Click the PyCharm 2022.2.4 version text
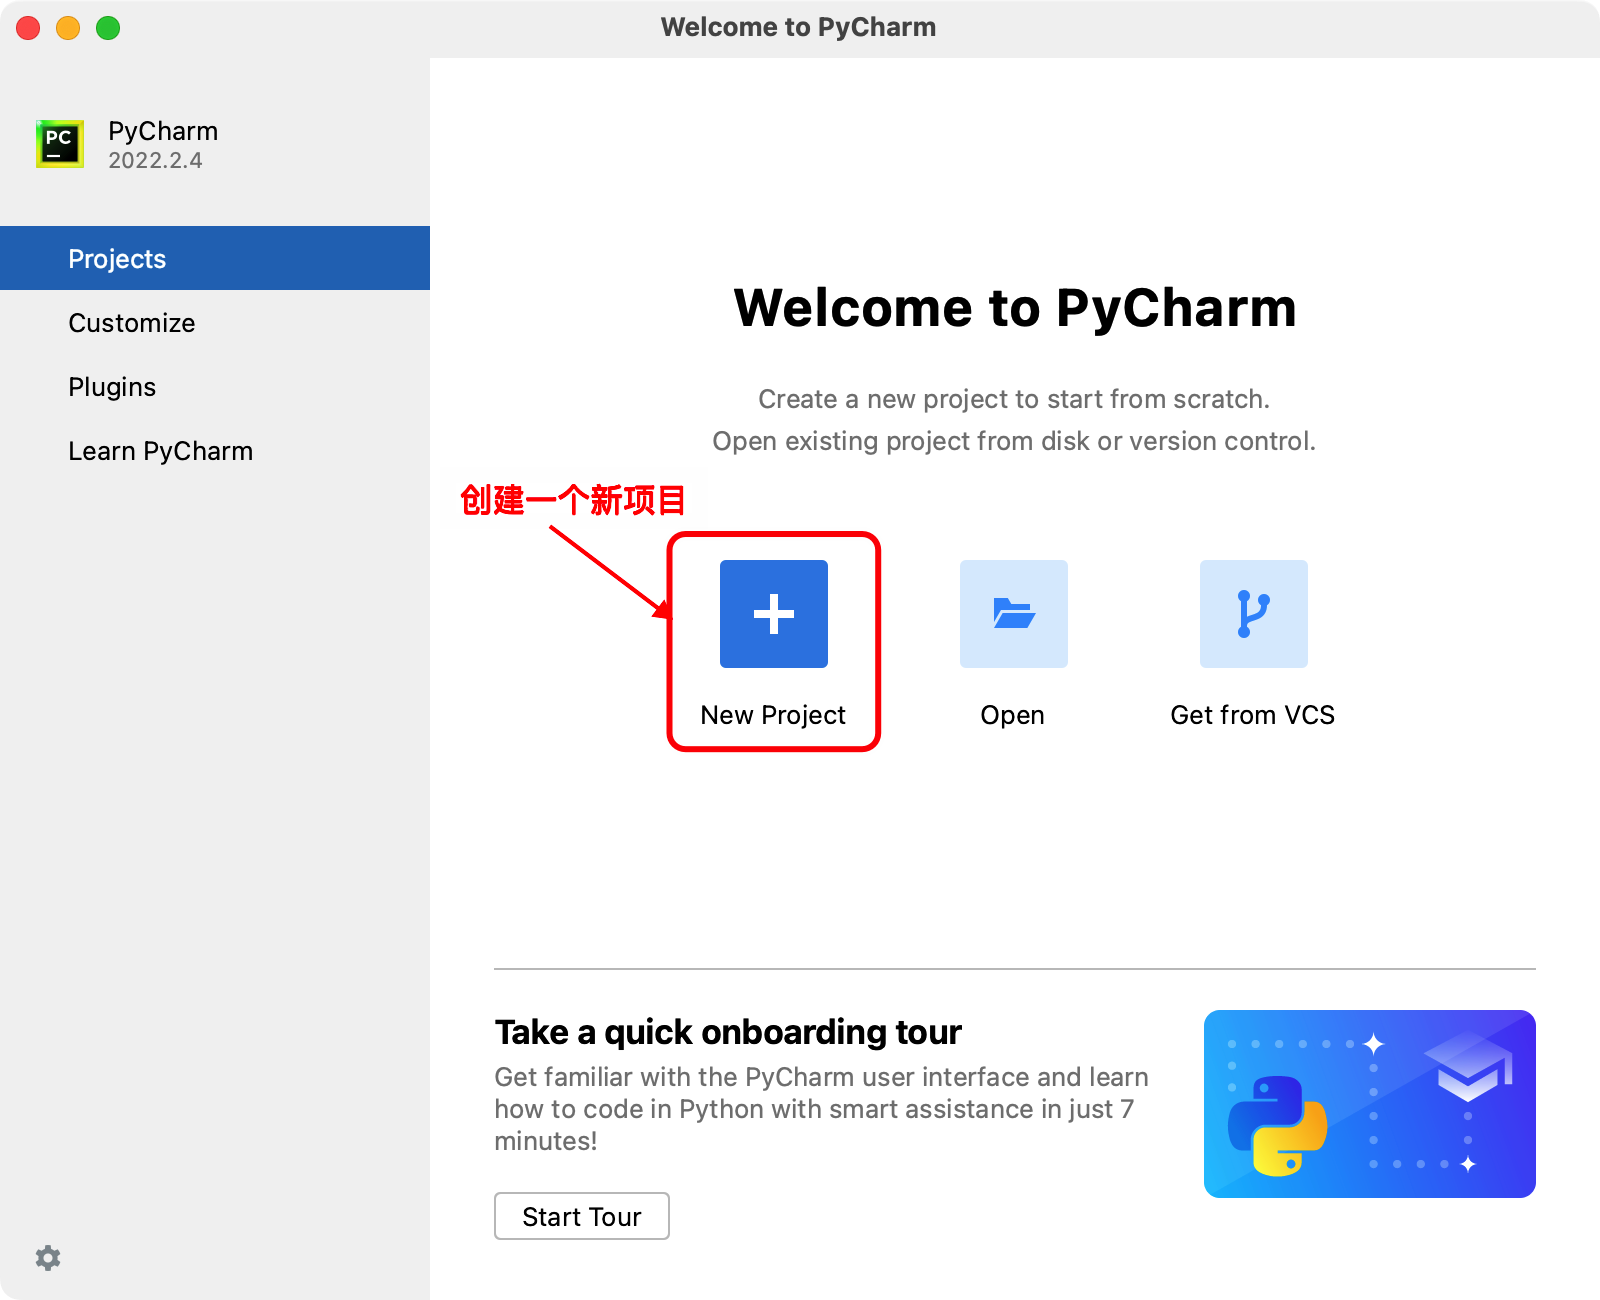This screenshot has height=1300, width=1600. pos(155,161)
